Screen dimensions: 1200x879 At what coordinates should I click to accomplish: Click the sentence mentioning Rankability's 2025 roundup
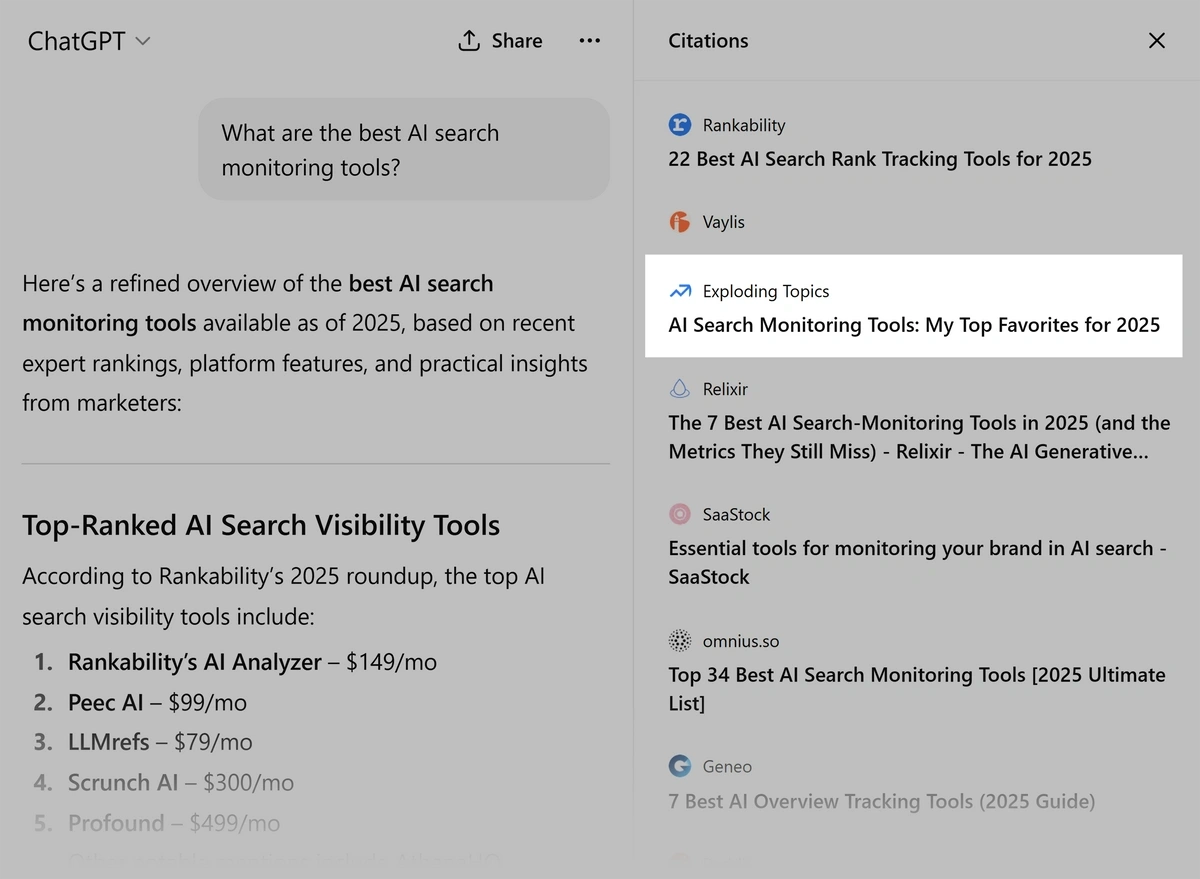(x=283, y=597)
